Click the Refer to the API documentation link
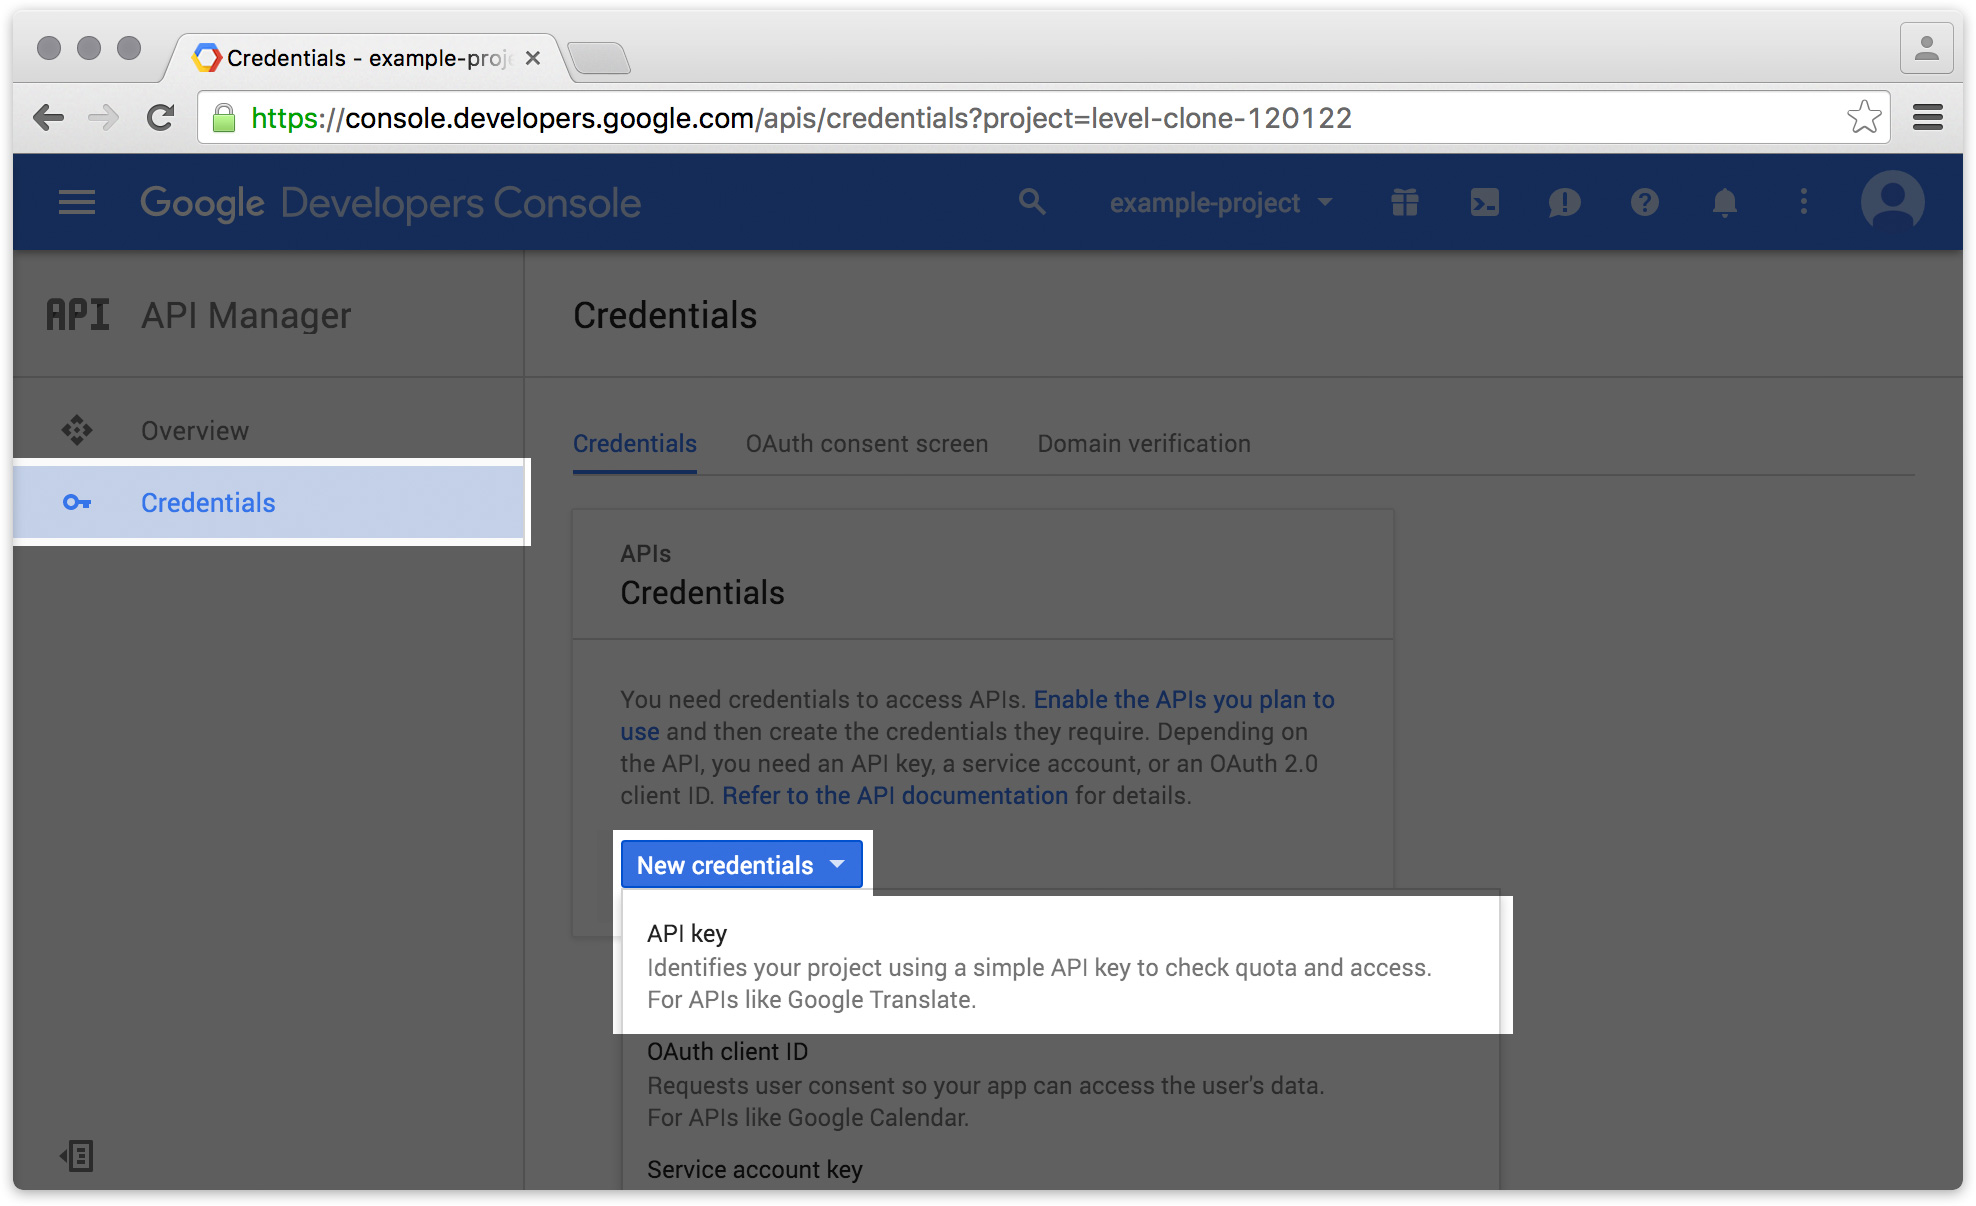1976x1206 pixels. pyautogui.click(x=895, y=796)
